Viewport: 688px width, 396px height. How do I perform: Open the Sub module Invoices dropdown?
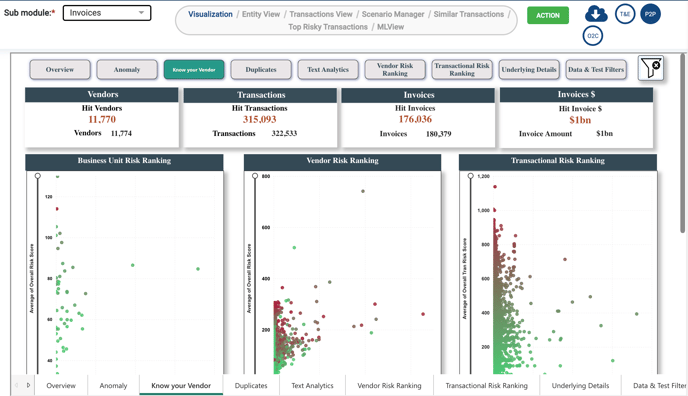pyautogui.click(x=107, y=13)
